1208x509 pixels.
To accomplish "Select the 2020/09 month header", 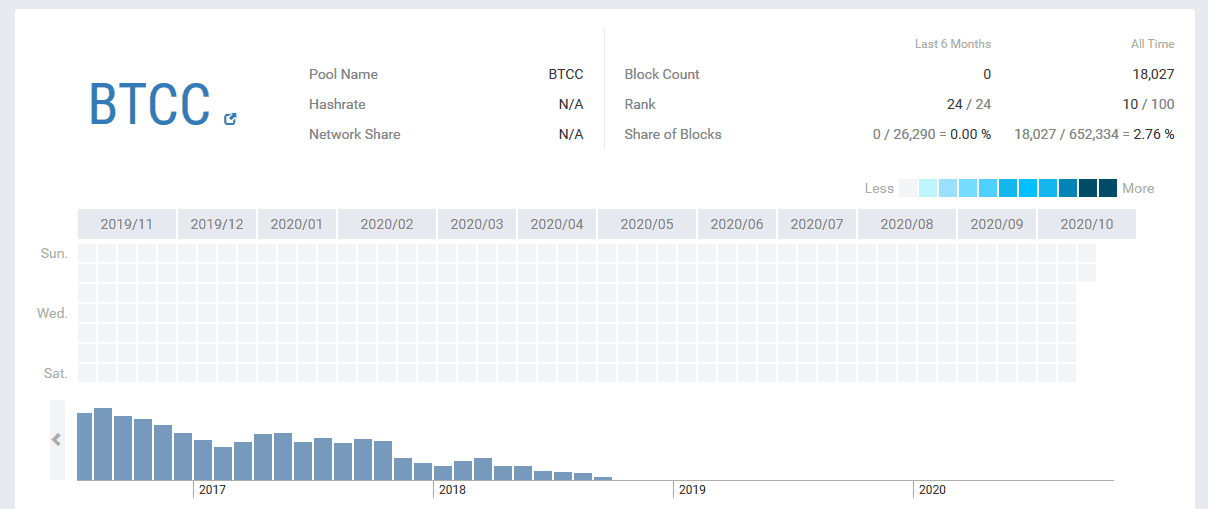I will click(x=997, y=224).
